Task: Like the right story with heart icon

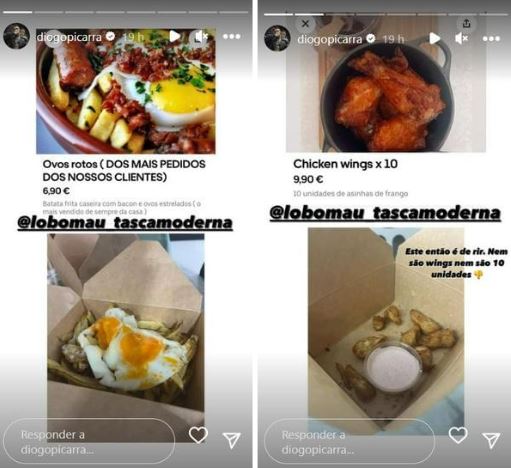Action: pyautogui.click(x=458, y=435)
